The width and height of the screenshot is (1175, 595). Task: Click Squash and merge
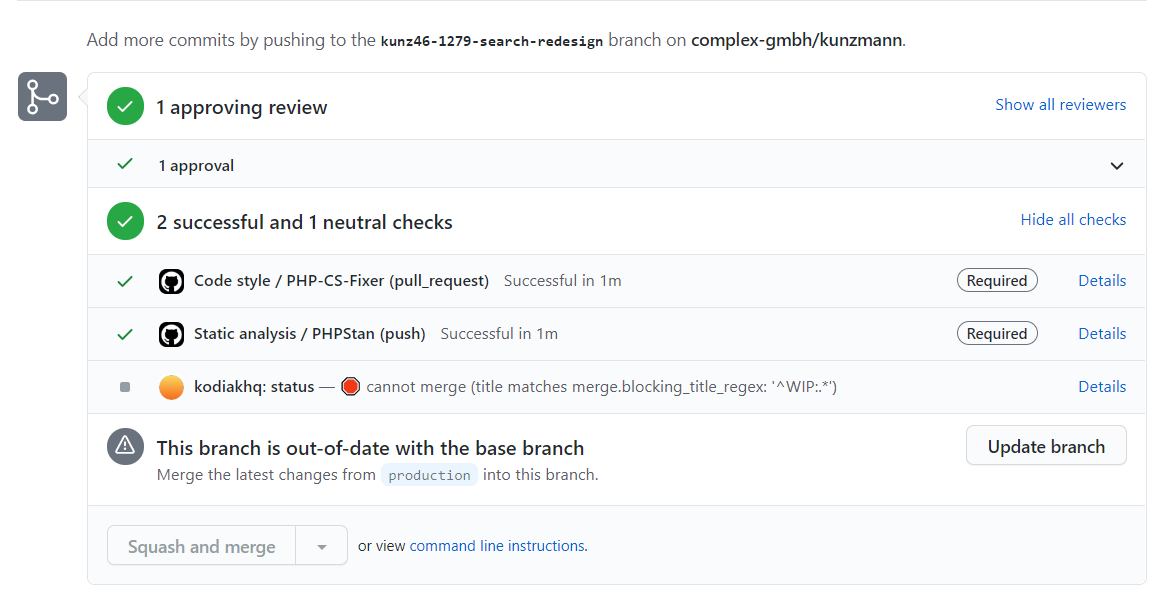click(201, 545)
